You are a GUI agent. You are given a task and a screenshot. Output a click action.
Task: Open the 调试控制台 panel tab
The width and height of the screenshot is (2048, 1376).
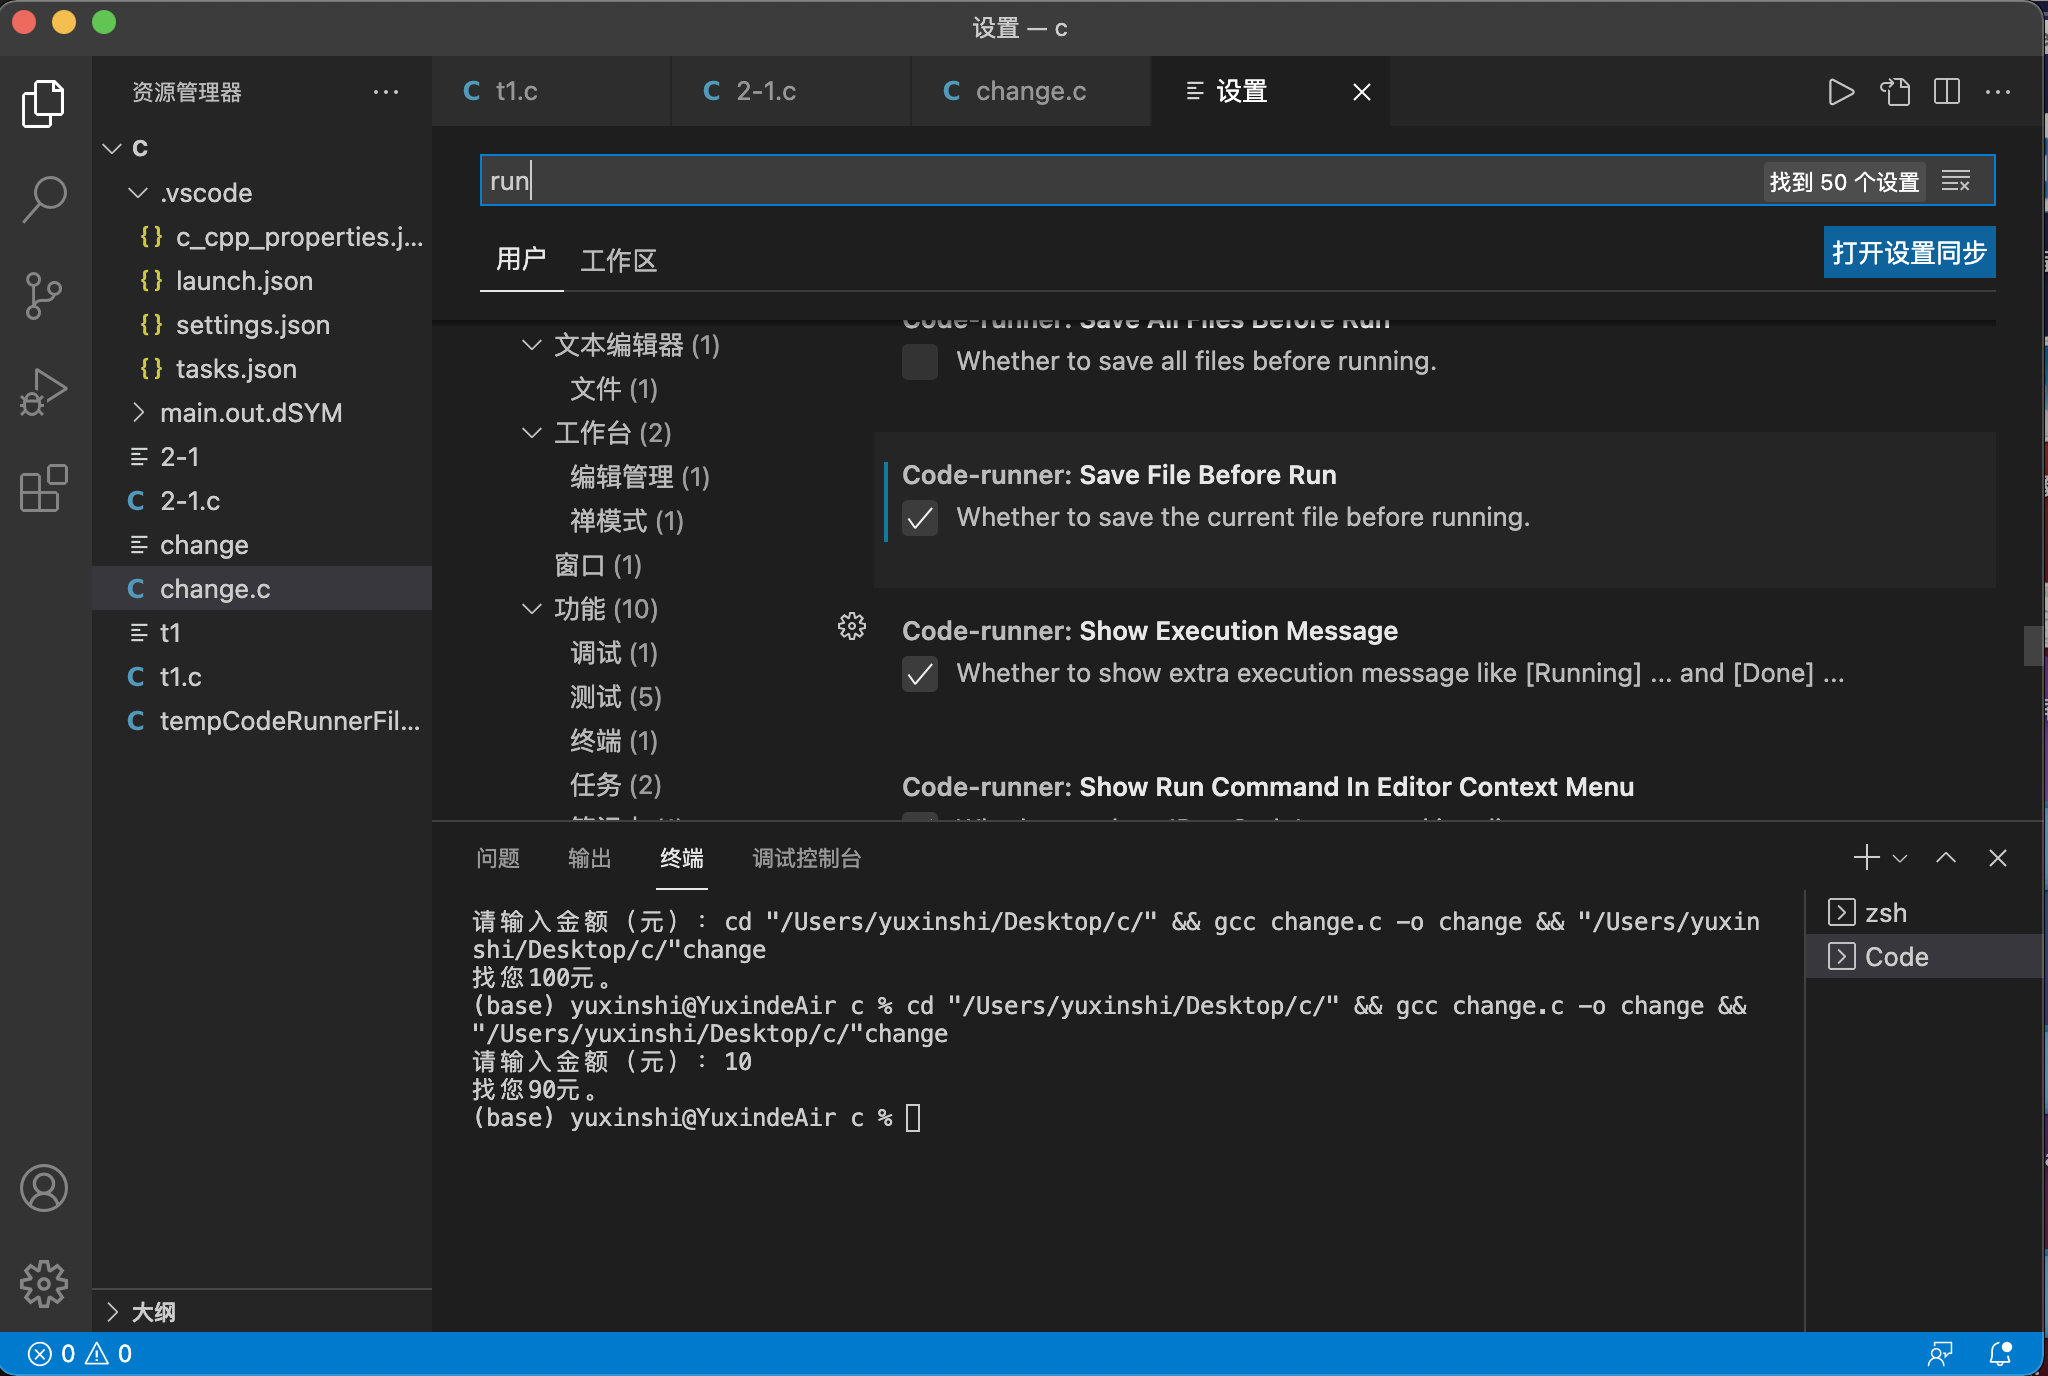(807, 858)
